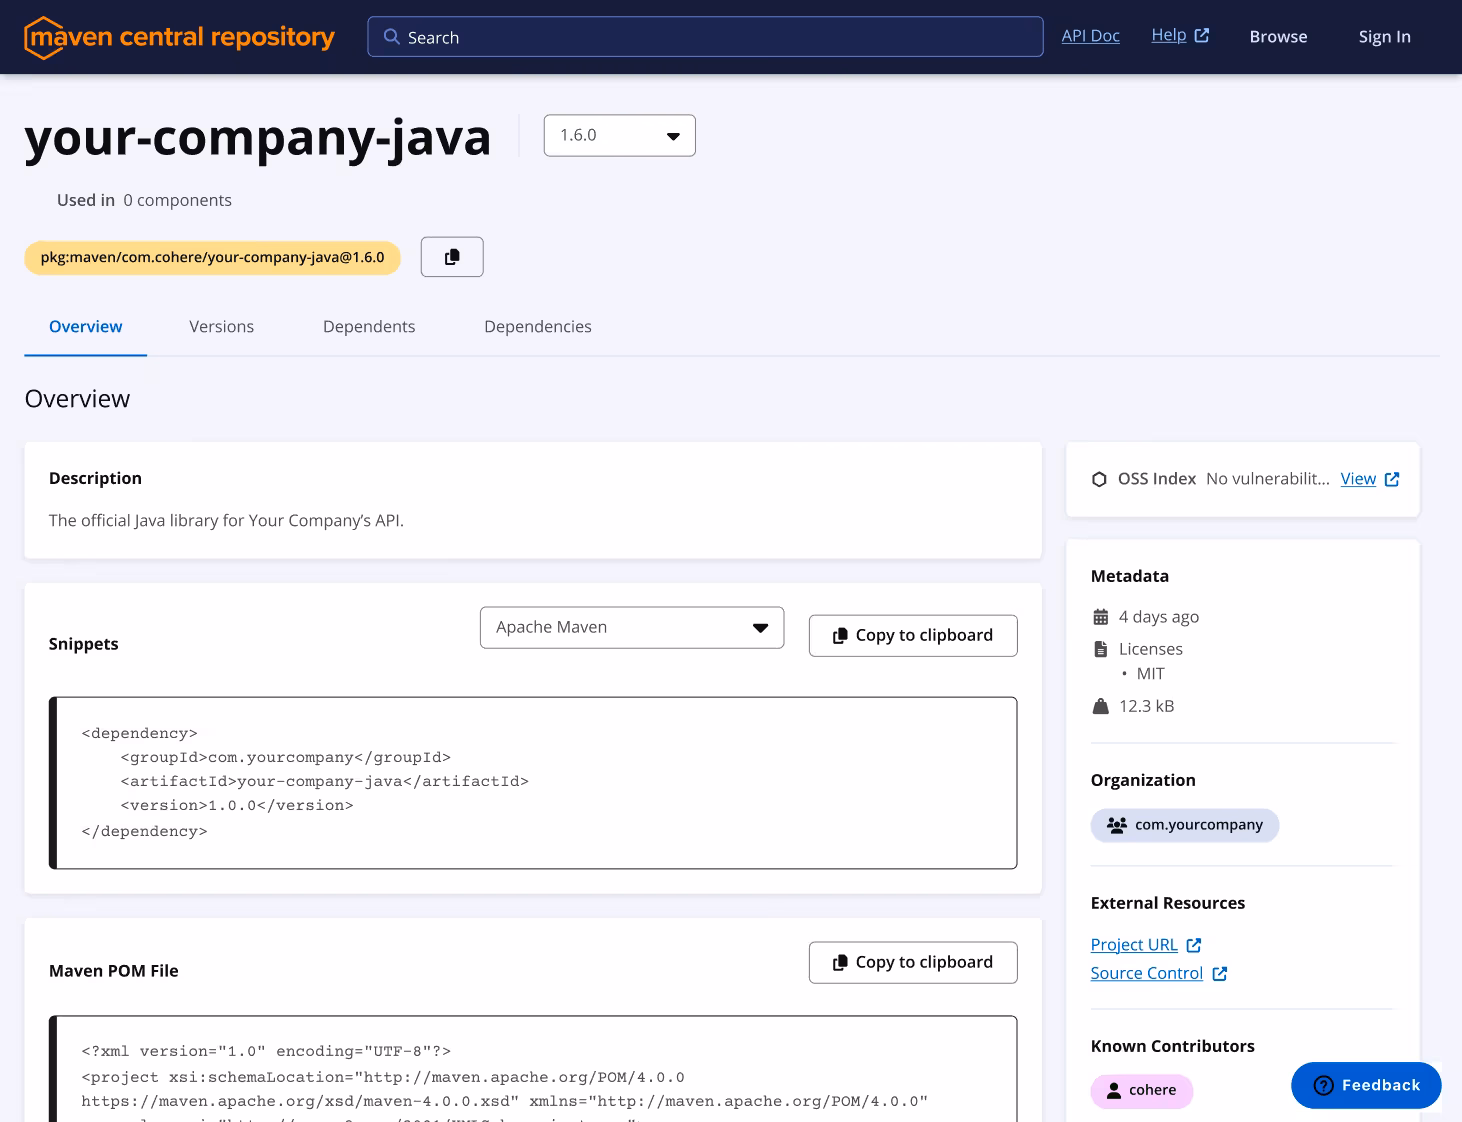Click the external link icon beside Project URL
This screenshot has width=1462, height=1122.
pyautogui.click(x=1193, y=945)
